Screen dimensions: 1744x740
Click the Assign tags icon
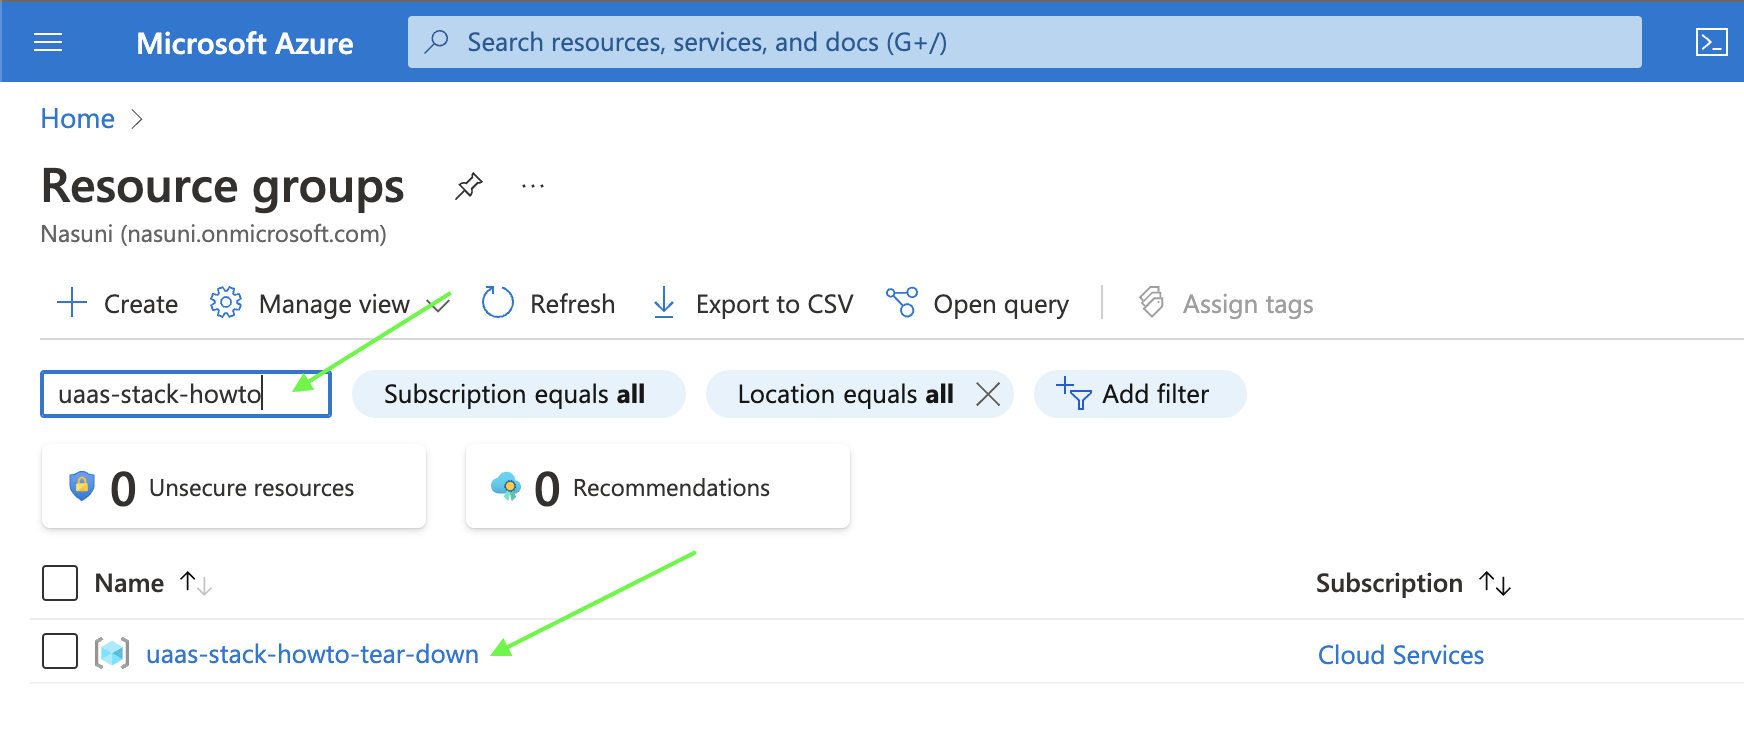(1152, 302)
